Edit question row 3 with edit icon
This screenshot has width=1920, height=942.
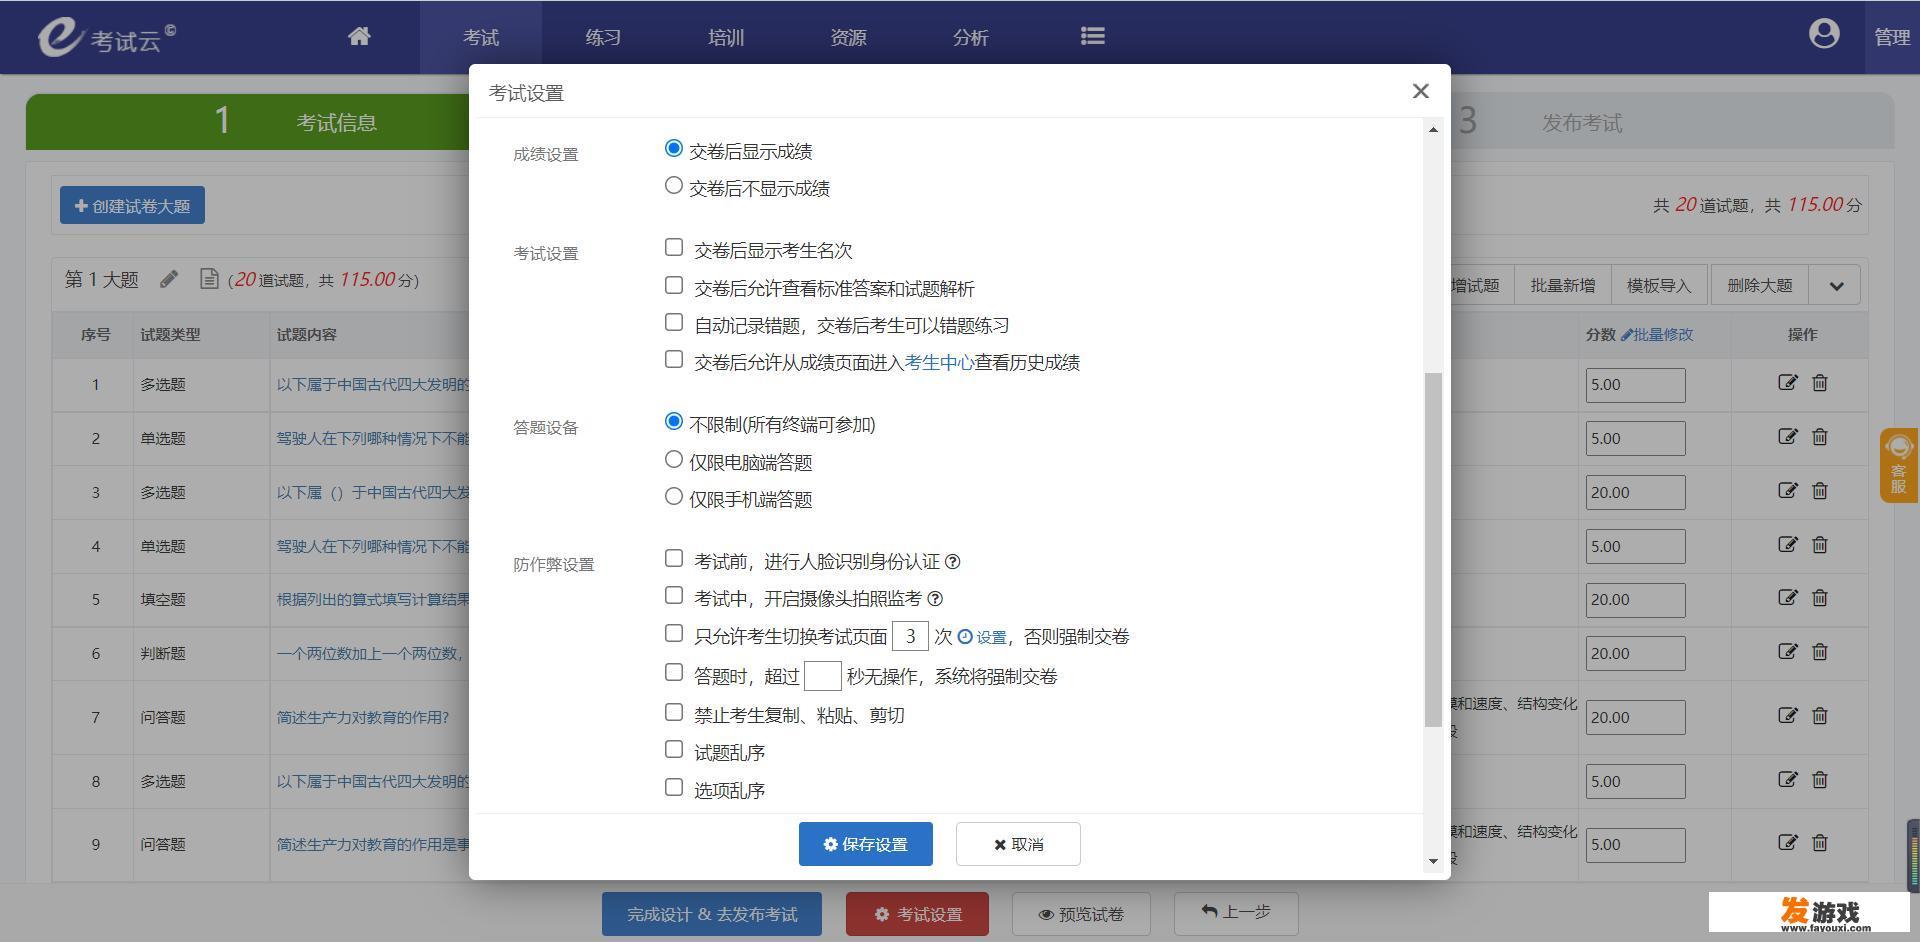click(x=1787, y=491)
